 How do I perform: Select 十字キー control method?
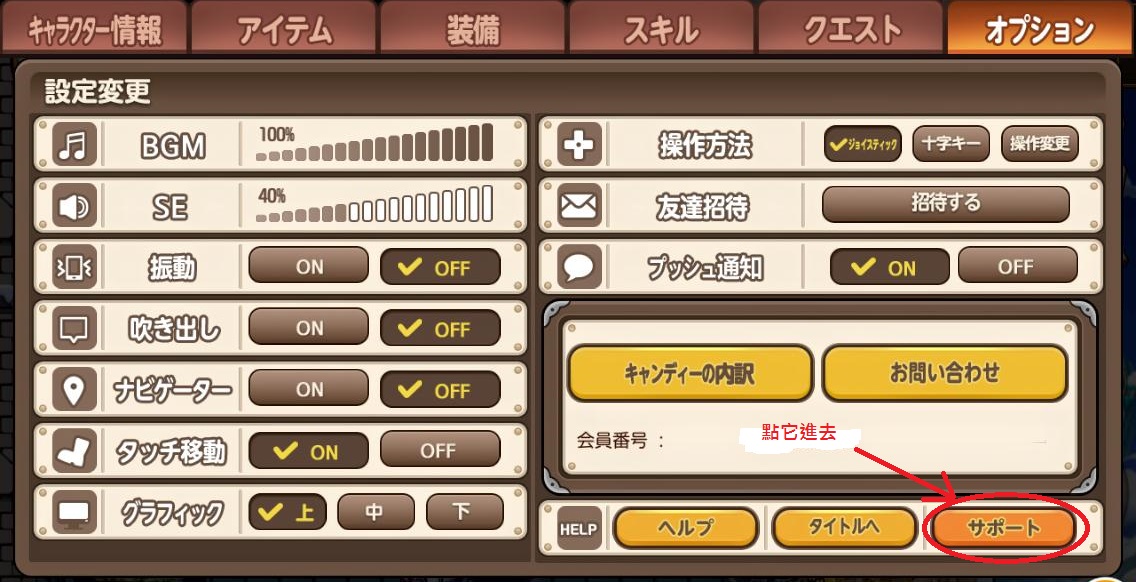pyautogui.click(x=951, y=144)
